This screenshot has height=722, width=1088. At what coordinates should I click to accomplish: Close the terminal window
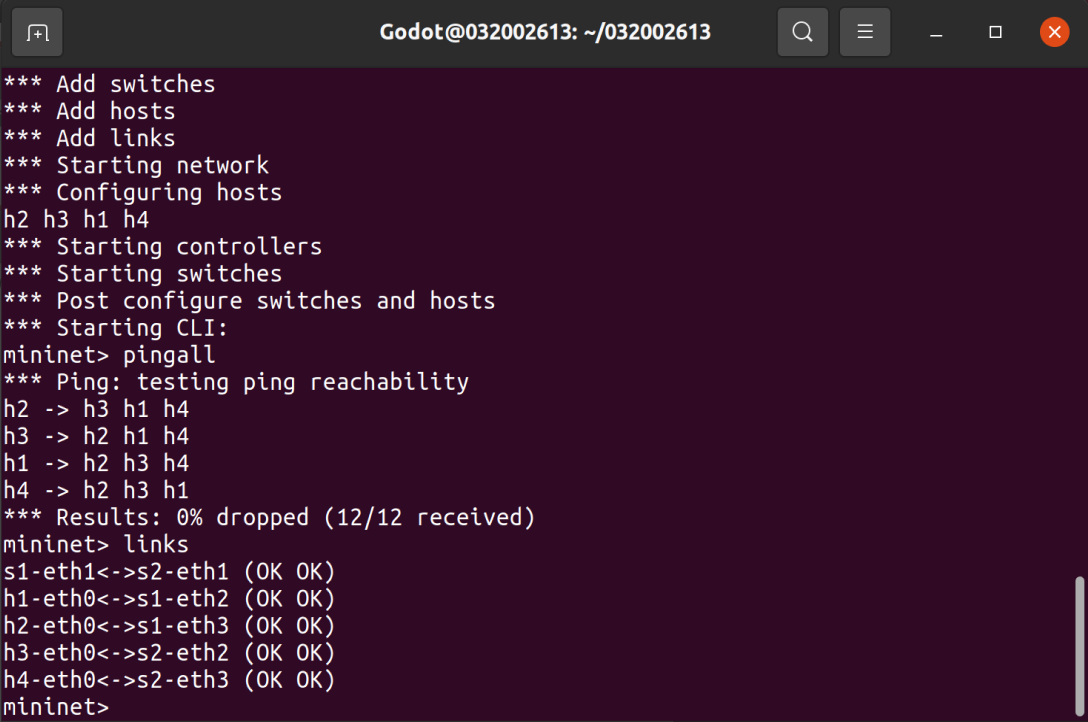pos(1054,33)
